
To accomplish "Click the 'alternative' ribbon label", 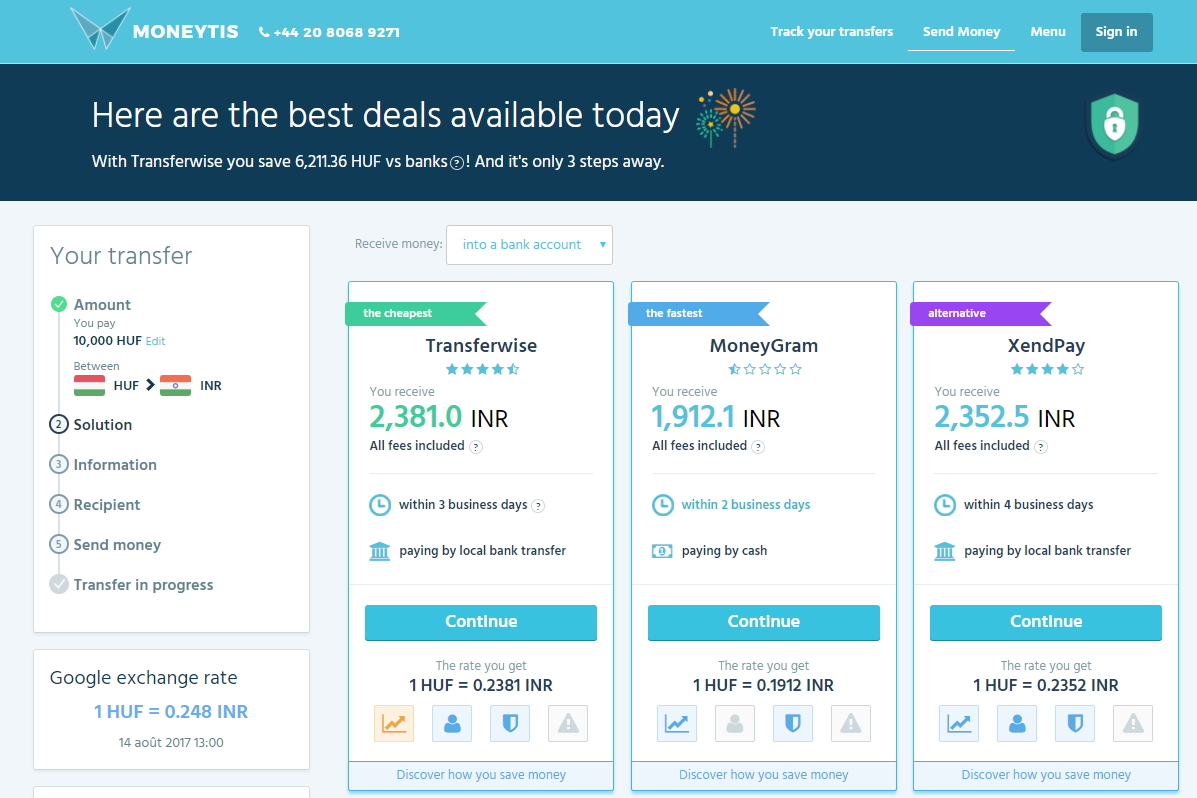I will [x=957, y=313].
